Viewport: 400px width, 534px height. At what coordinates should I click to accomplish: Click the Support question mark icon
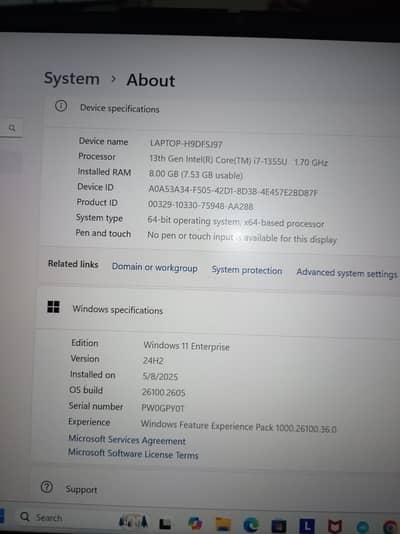pyautogui.click(x=47, y=487)
